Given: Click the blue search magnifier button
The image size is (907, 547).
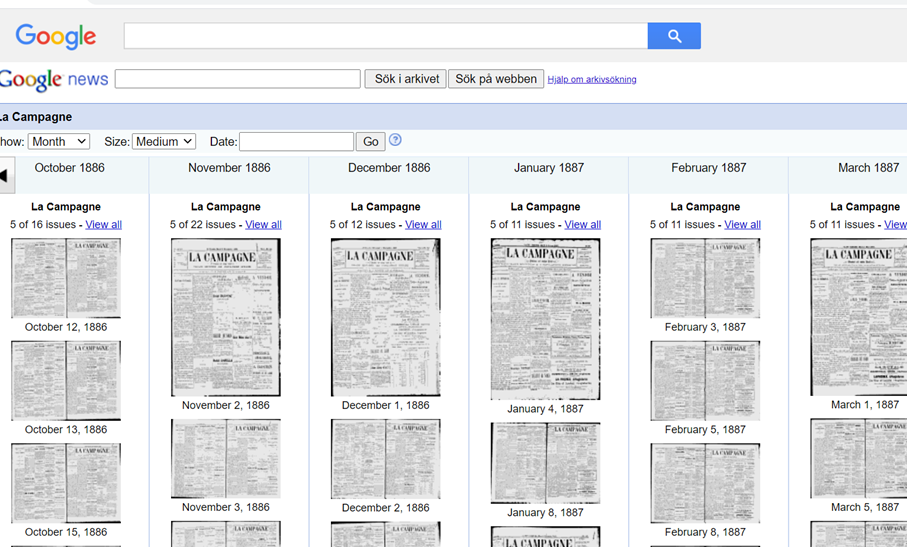Looking at the screenshot, I should click(674, 36).
